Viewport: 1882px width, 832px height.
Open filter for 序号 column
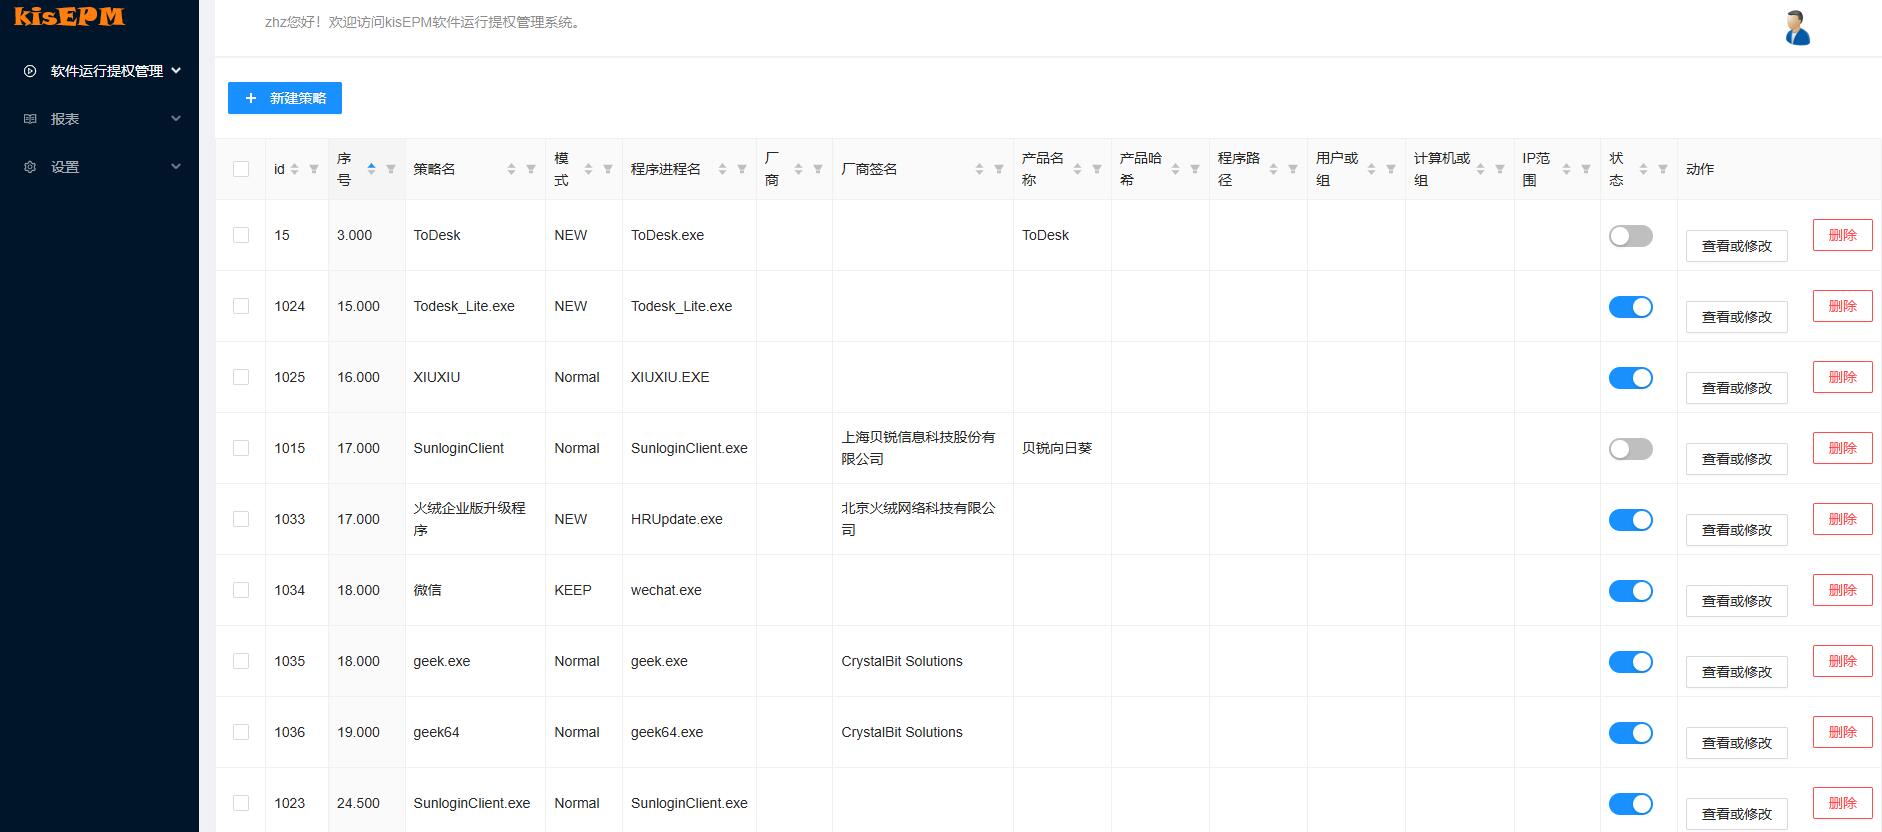391,169
